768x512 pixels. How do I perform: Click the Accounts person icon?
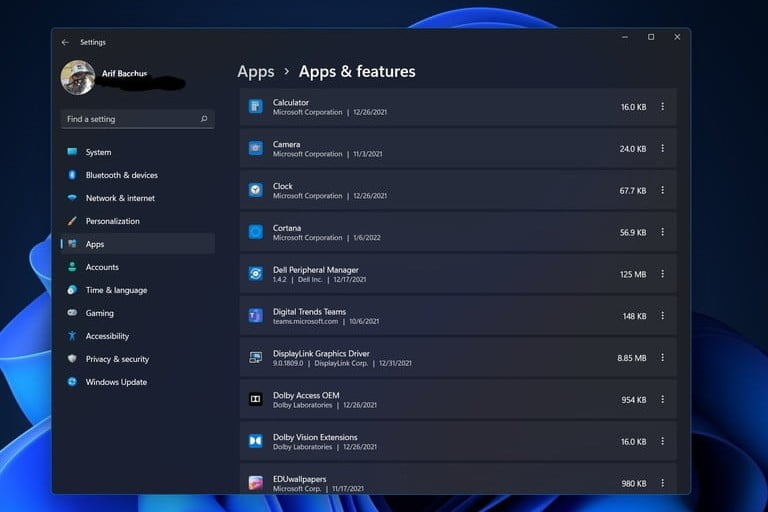tap(72, 267)
